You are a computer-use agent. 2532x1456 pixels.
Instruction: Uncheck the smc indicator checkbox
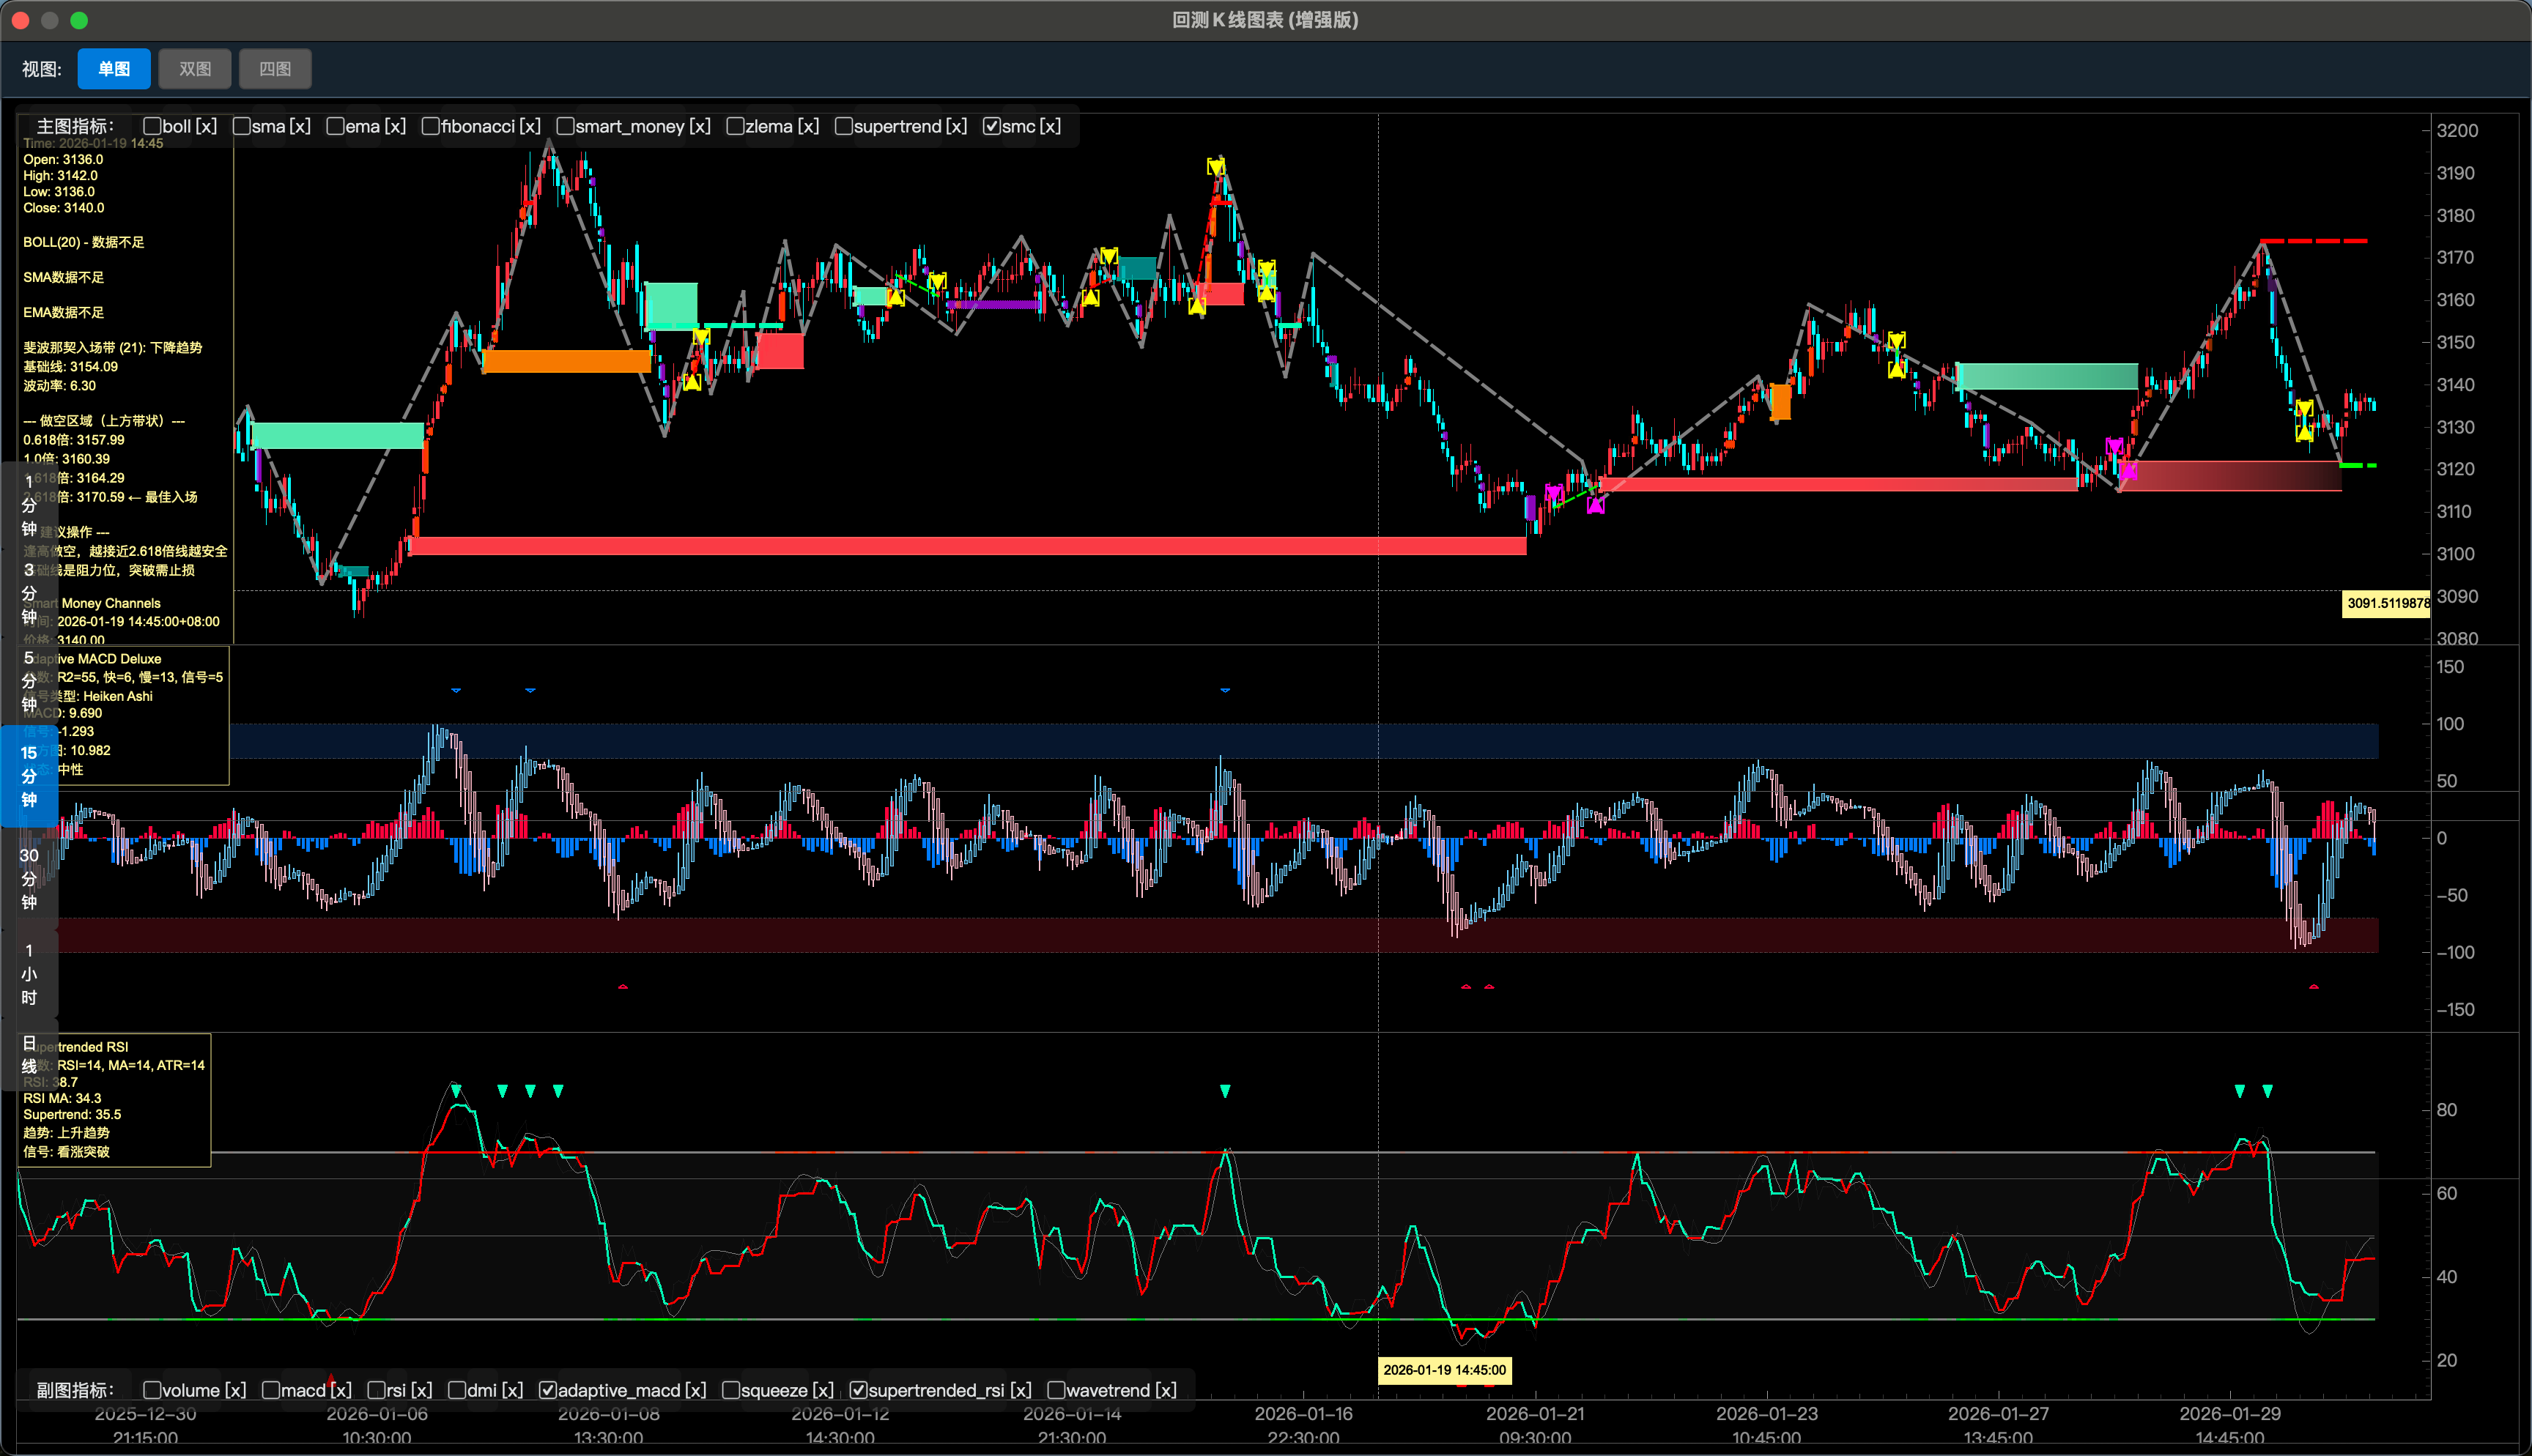click(x=991, y=126)
